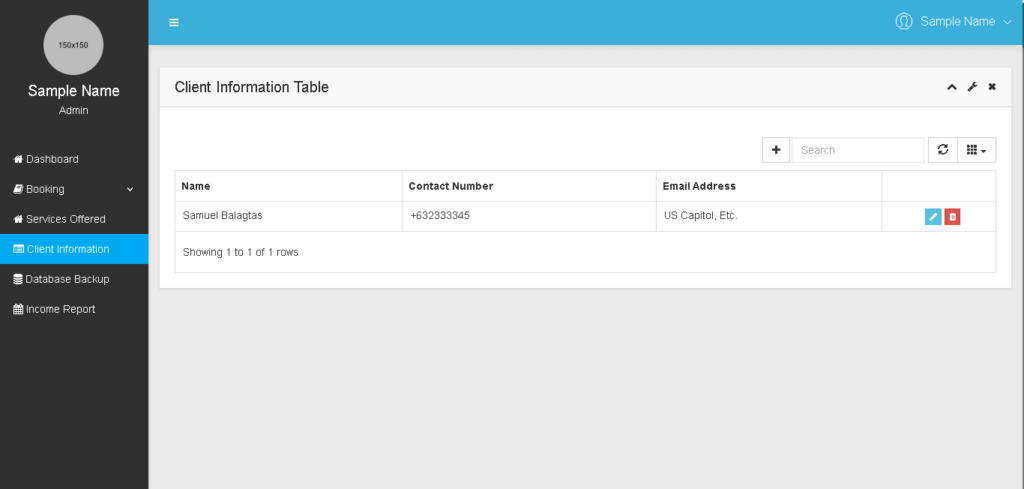Select the Samuel Balagtas name cell
This screenshot has width=1024, height=489.
pos(289,216)
